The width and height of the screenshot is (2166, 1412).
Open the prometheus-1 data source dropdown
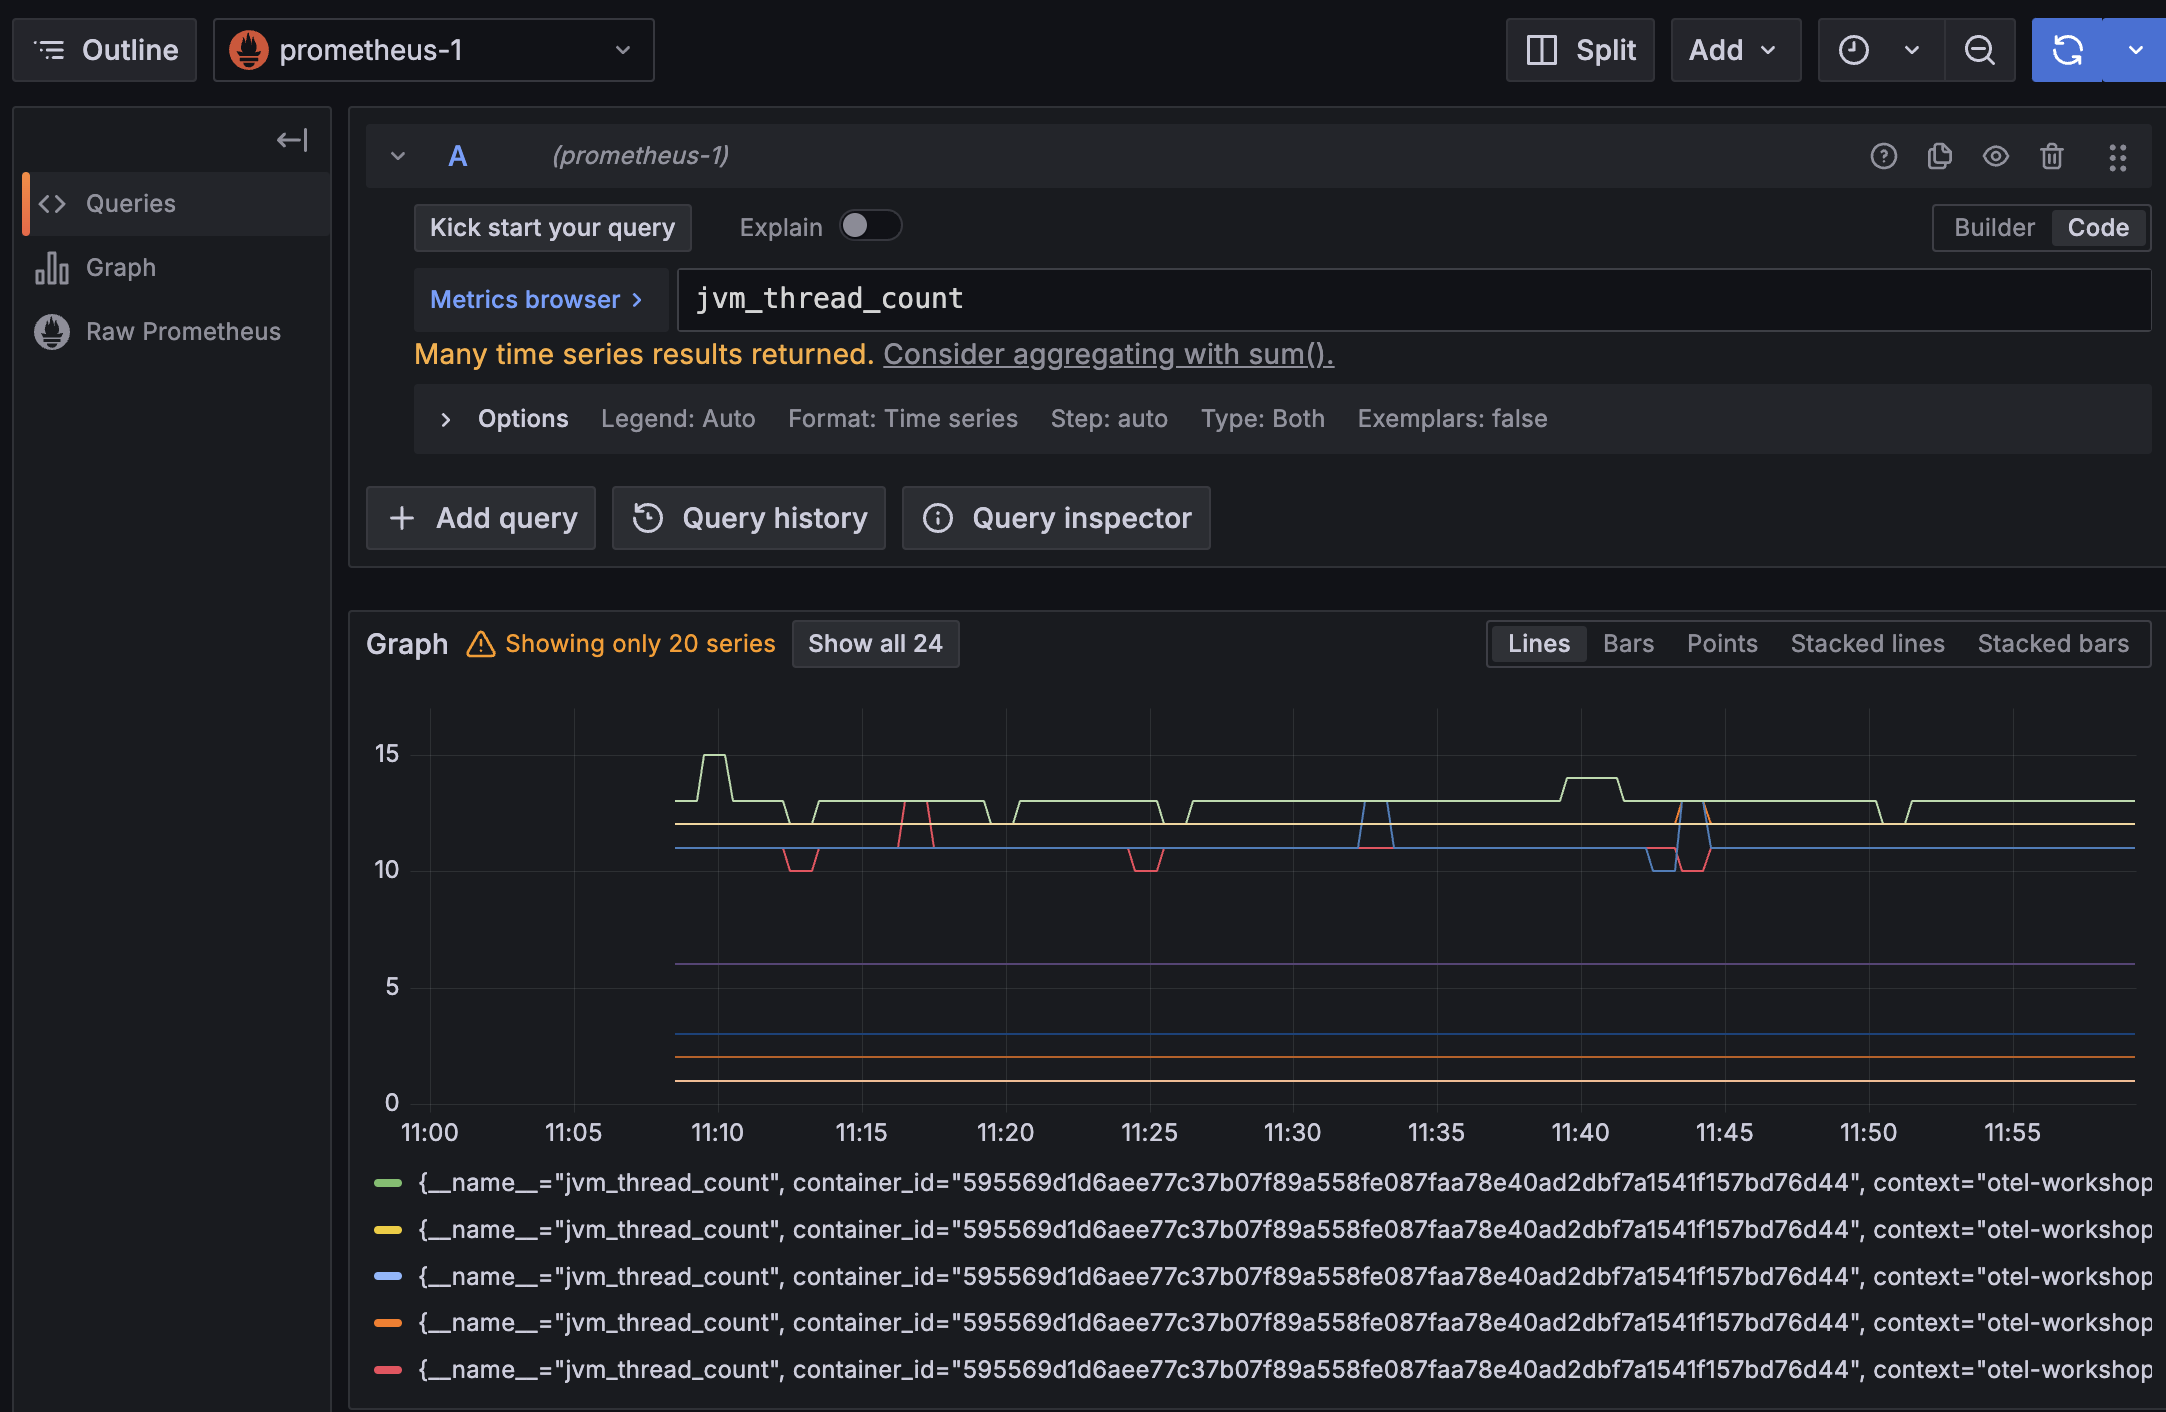point(433,50)
